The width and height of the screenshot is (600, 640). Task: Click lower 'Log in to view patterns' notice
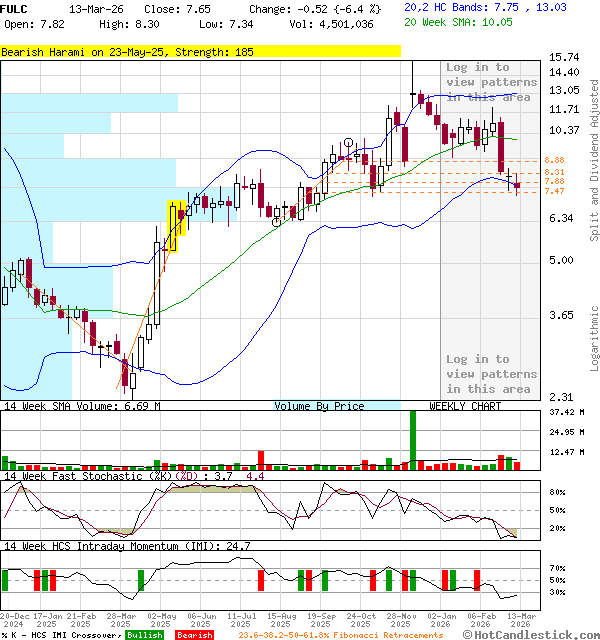491,373
